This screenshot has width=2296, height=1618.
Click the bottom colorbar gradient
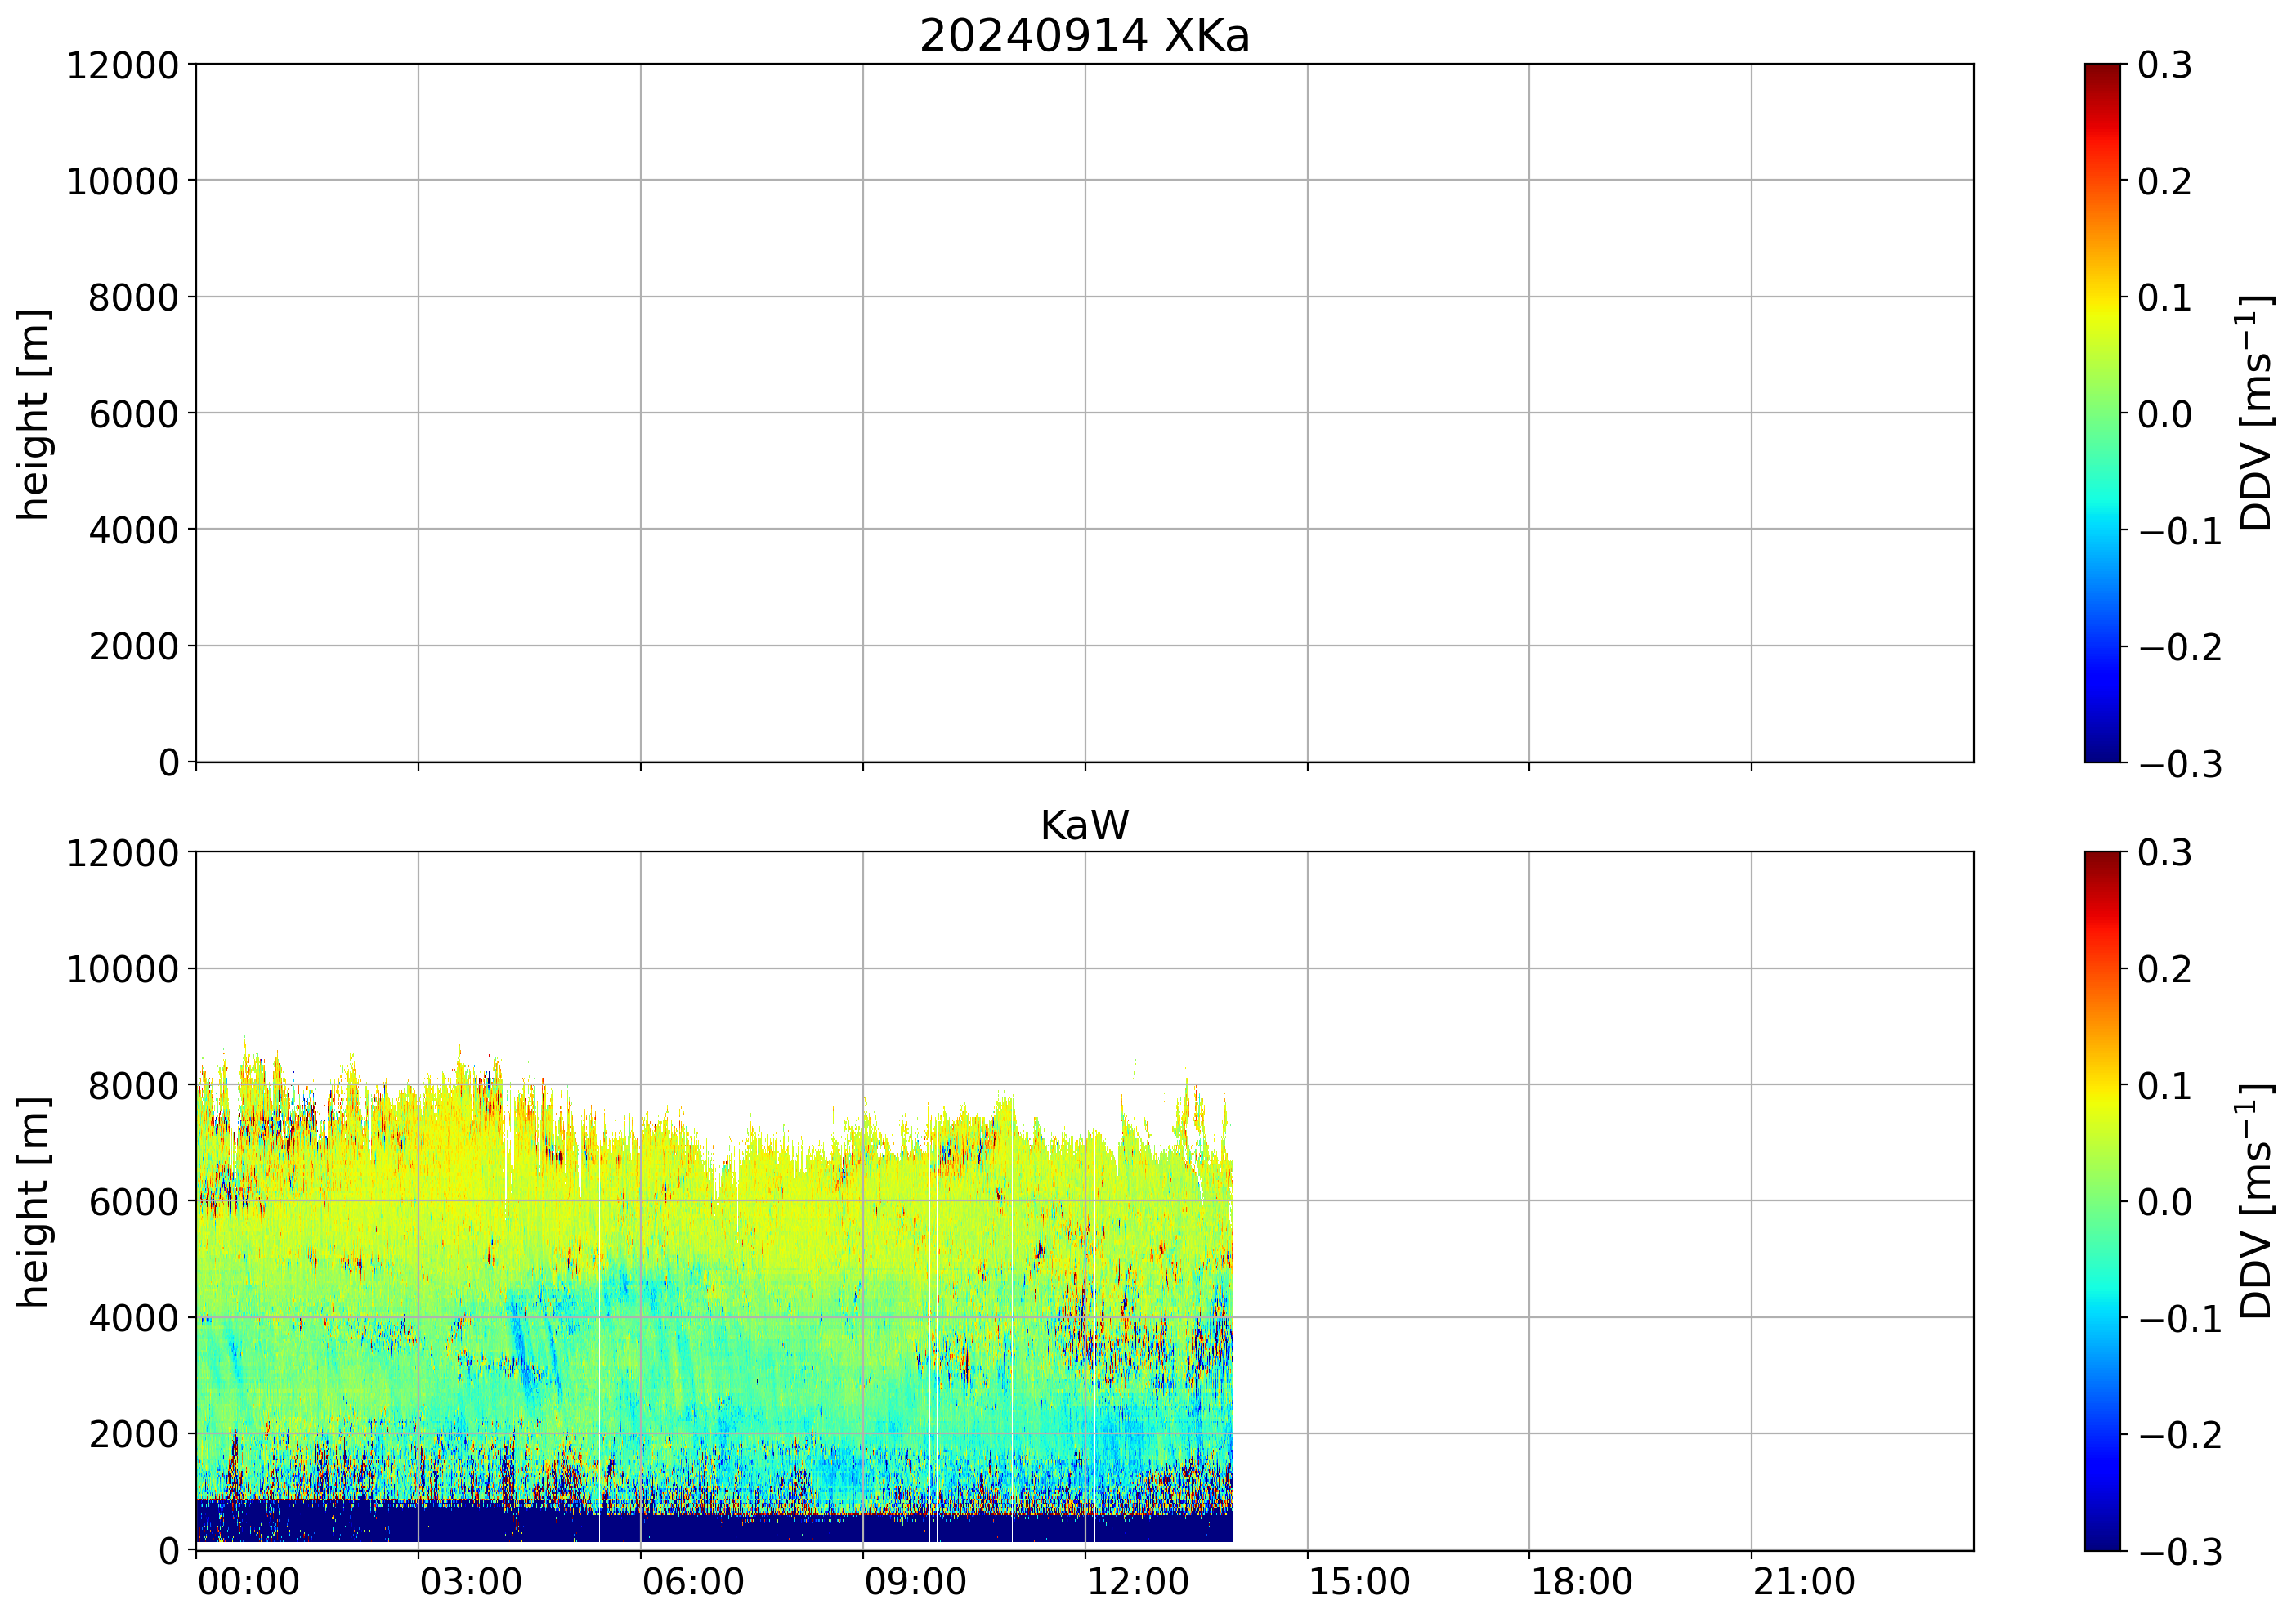(x=2102, y=1201)
